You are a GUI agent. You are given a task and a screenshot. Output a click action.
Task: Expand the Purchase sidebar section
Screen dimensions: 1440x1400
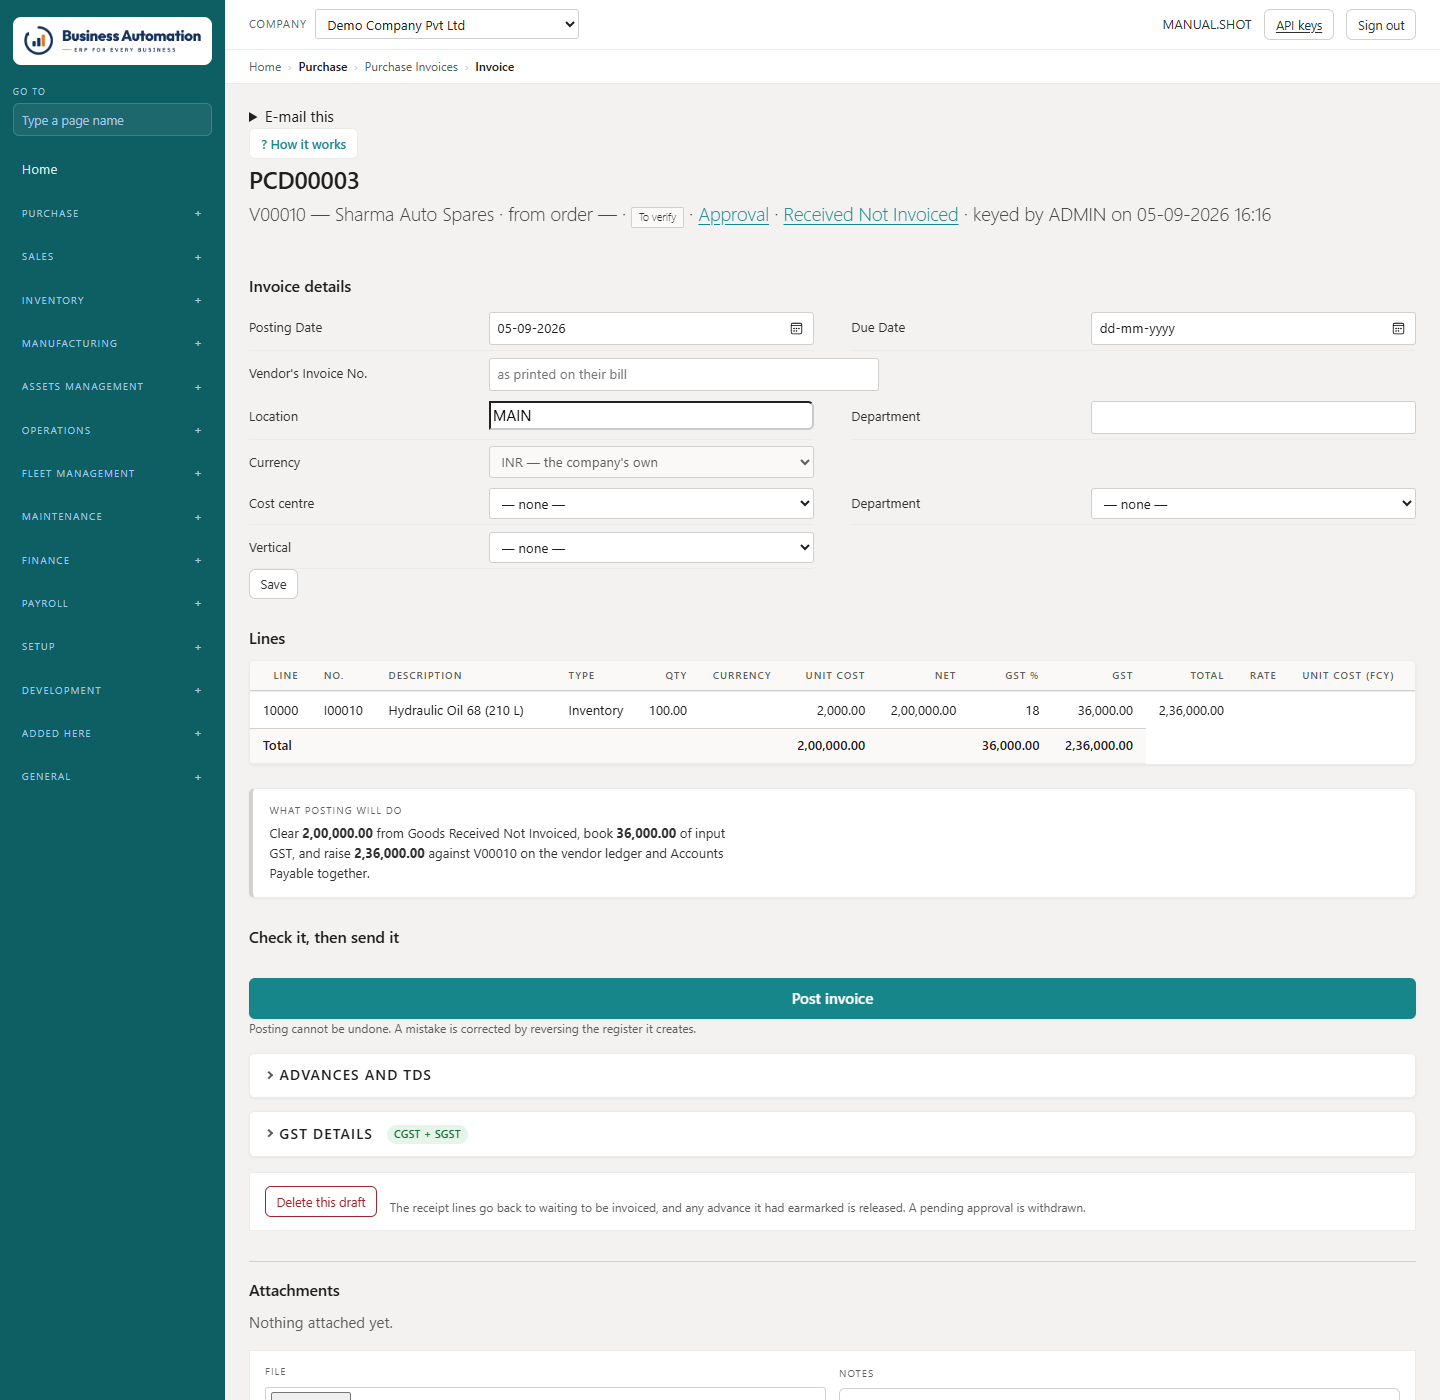click(112, 214)
